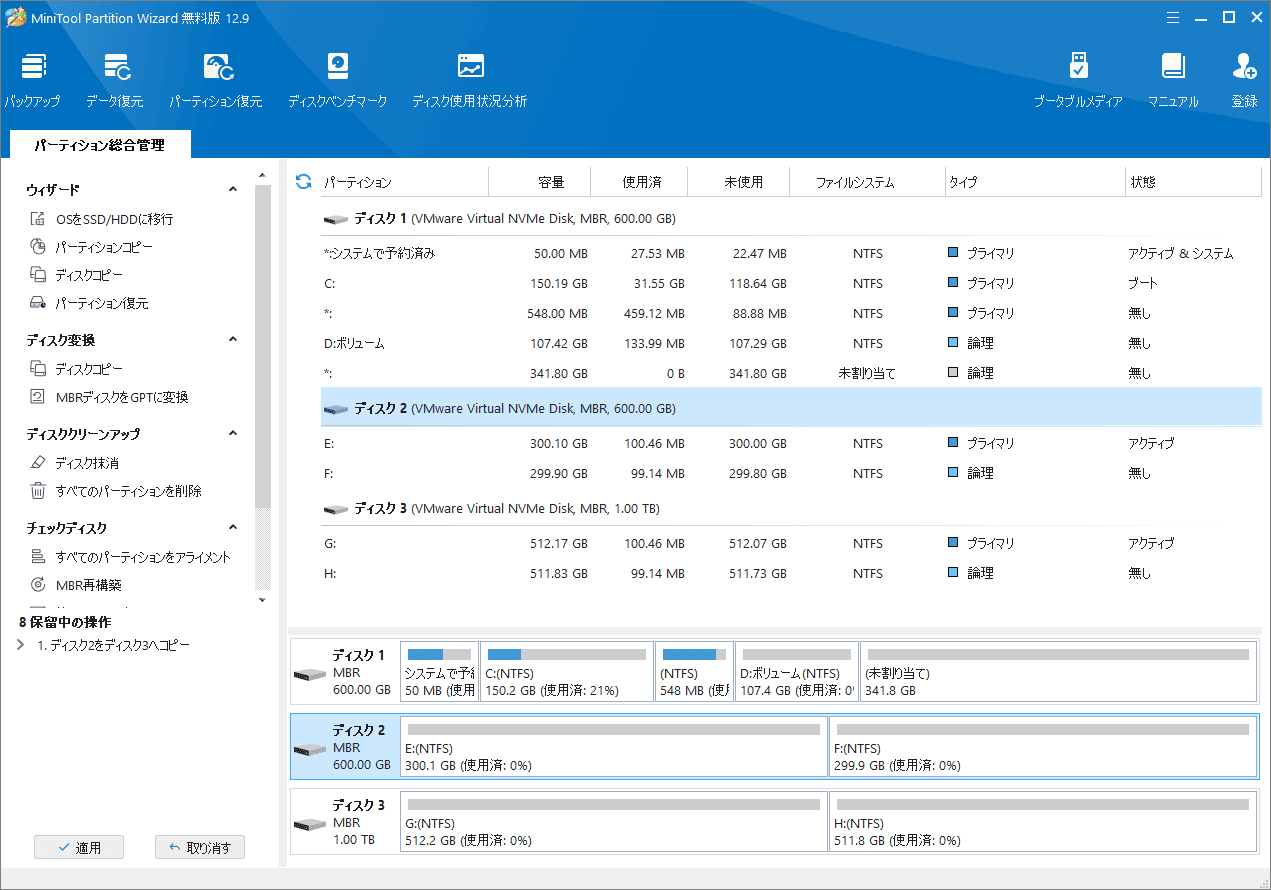This screenshot has width=1271, height=890.
Task: Sort by ファイルシステム column header
Action: coord(867,182)
